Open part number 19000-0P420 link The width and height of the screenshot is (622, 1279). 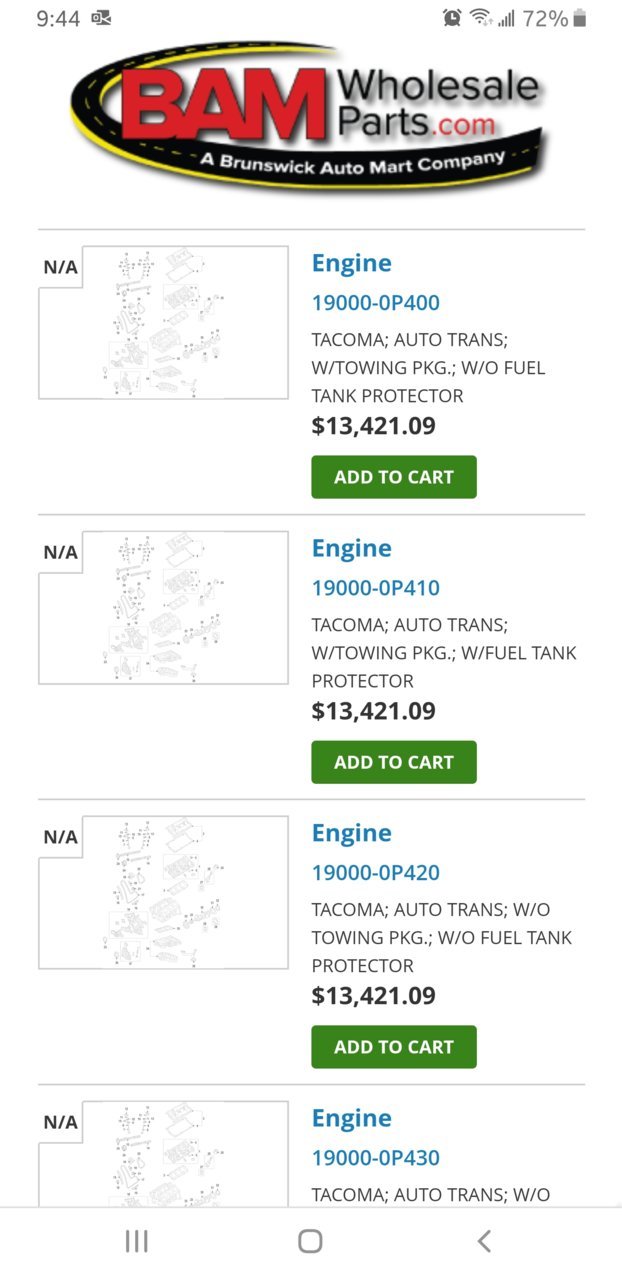[375, 873]
